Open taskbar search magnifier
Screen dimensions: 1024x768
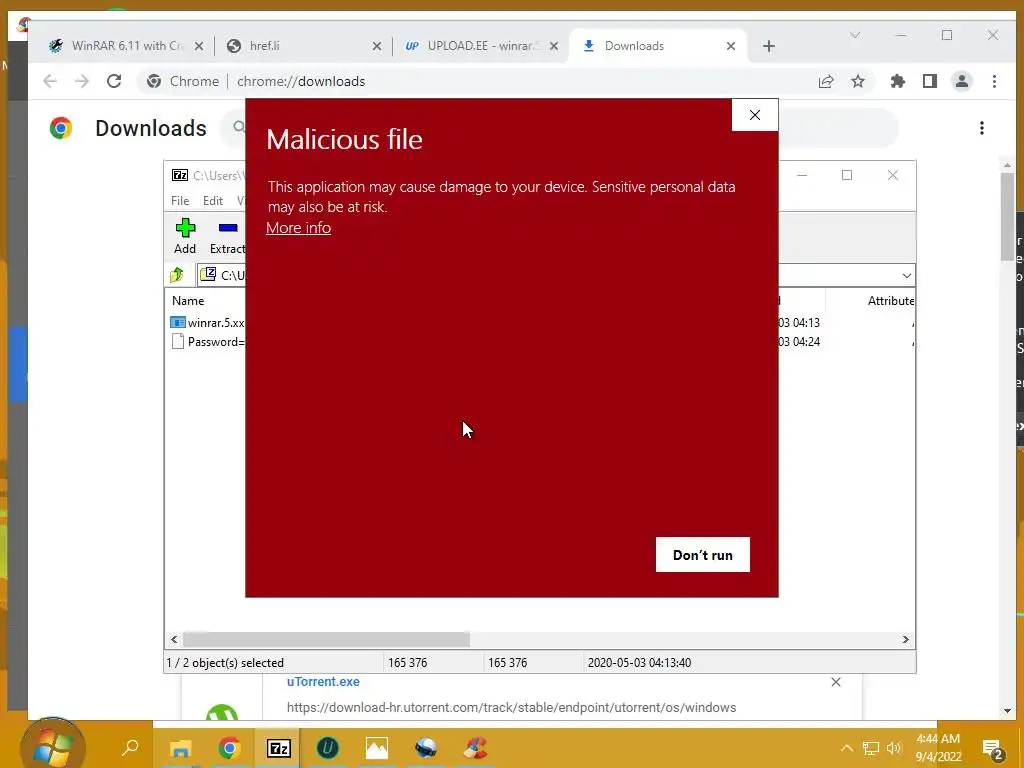point(131,747)
